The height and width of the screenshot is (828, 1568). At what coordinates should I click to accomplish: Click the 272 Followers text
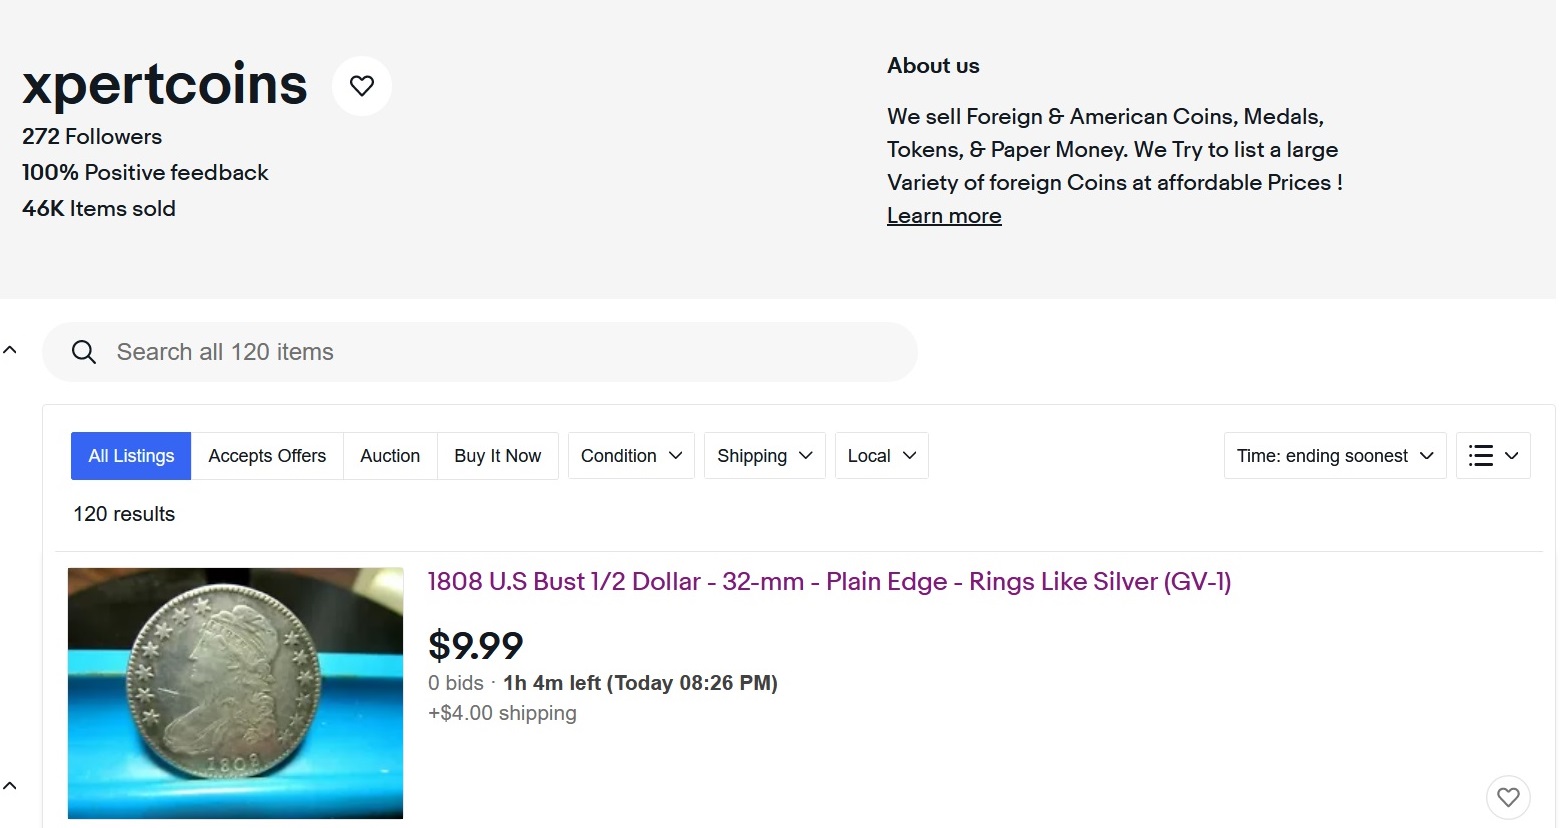(92, 137)
